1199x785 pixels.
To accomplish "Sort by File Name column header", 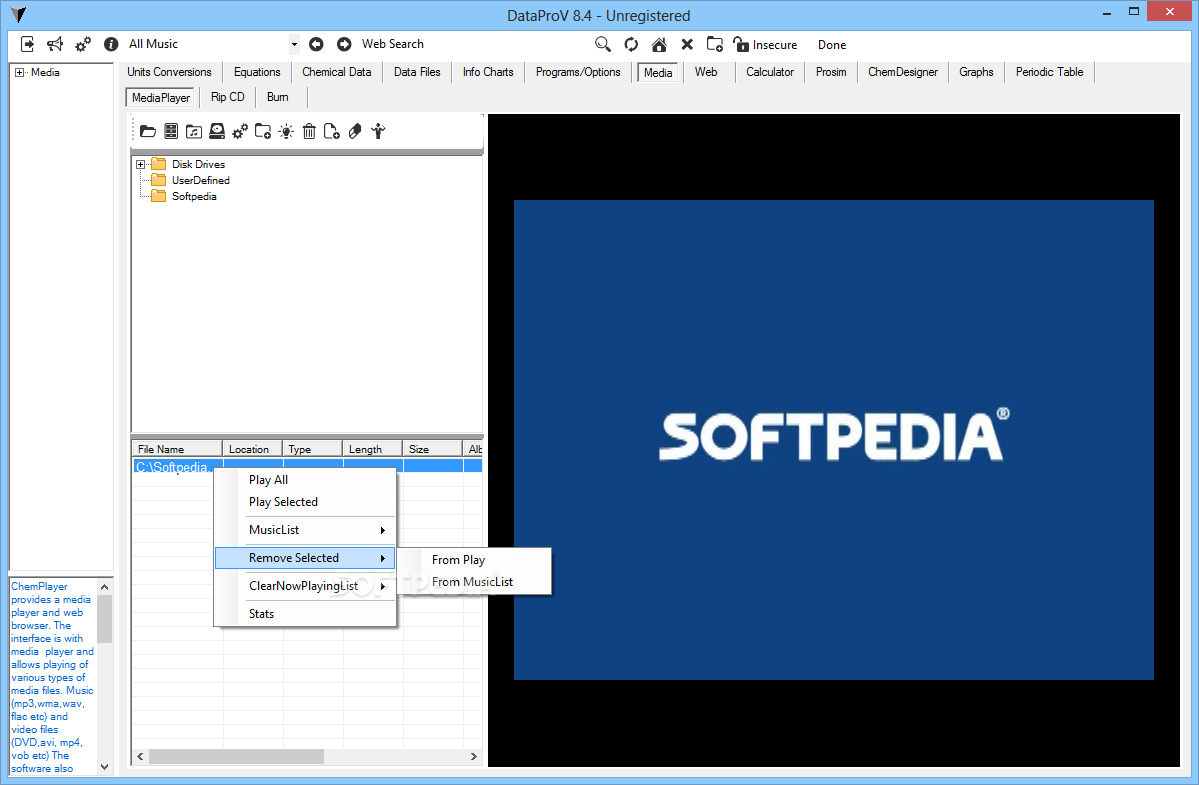I will 177,449.
